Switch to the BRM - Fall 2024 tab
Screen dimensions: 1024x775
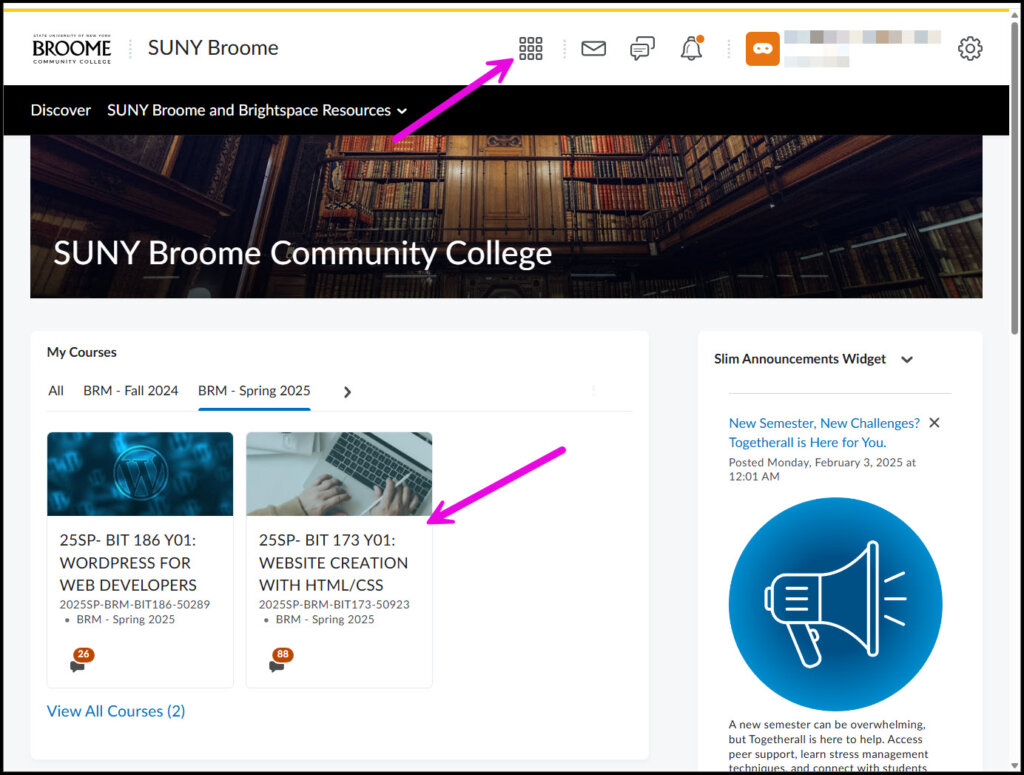131,390
